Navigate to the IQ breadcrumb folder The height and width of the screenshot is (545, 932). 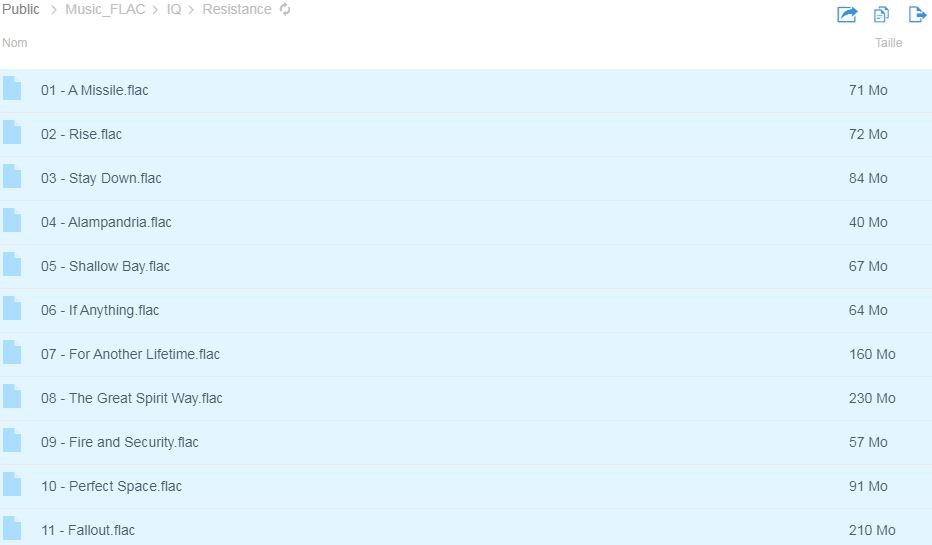(174, 10)
